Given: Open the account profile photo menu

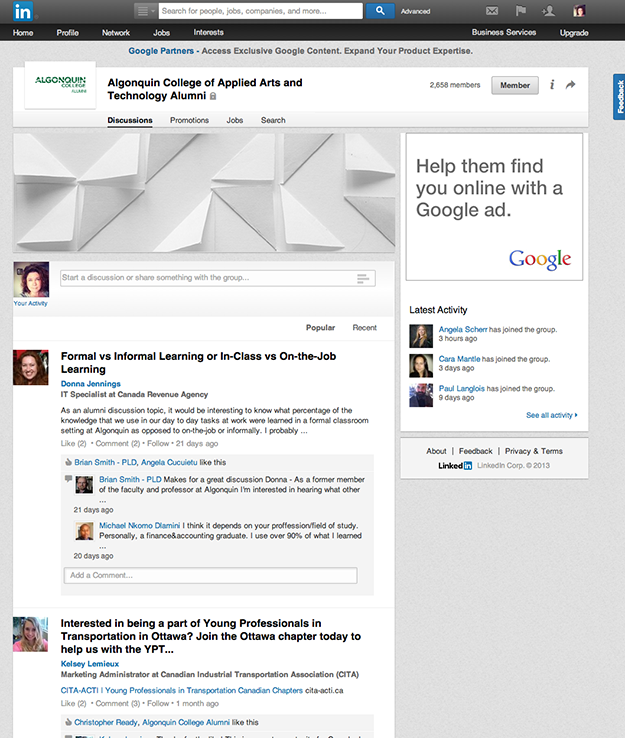Looking at the screenshot, I should point(579,10).
